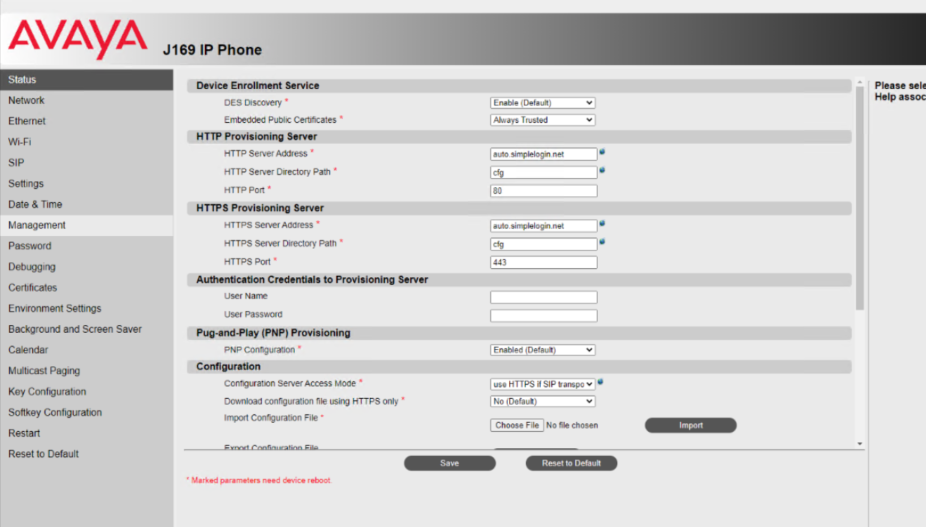This screenshot has height=527, width=926.
Task: Open Download configuration file using HTTPS only dropdown
Action: point(542,401)
